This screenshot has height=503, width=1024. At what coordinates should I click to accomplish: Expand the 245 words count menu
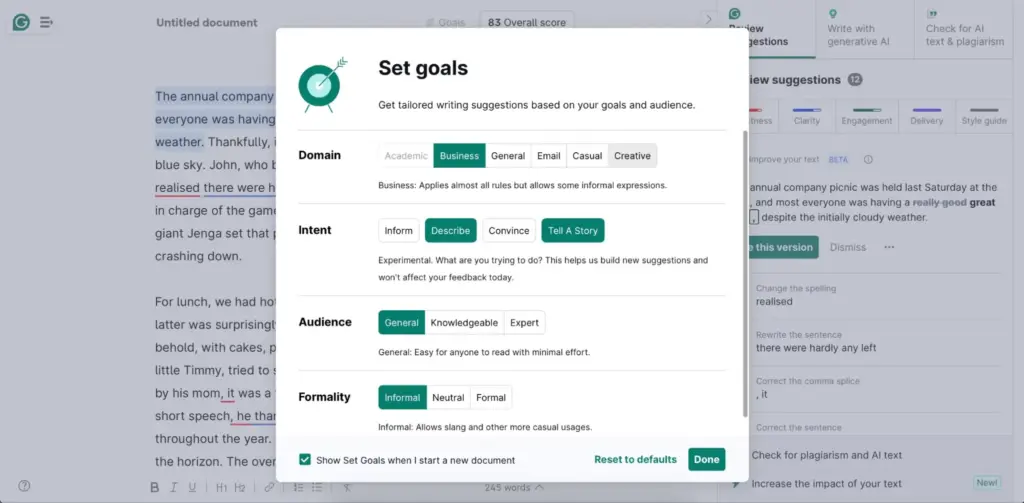click(514, 487)
